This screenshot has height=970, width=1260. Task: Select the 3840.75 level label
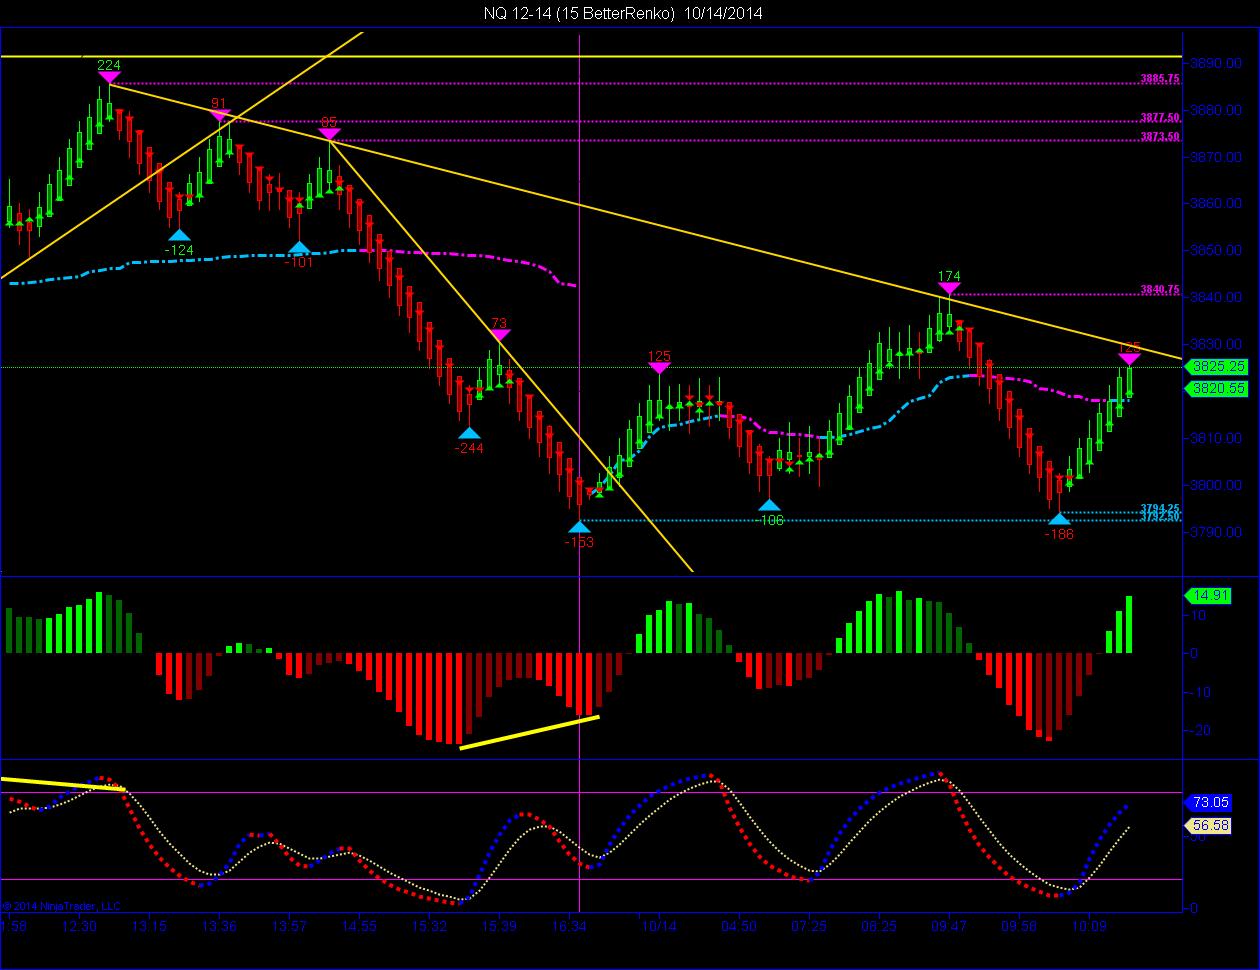point(1160,290)
